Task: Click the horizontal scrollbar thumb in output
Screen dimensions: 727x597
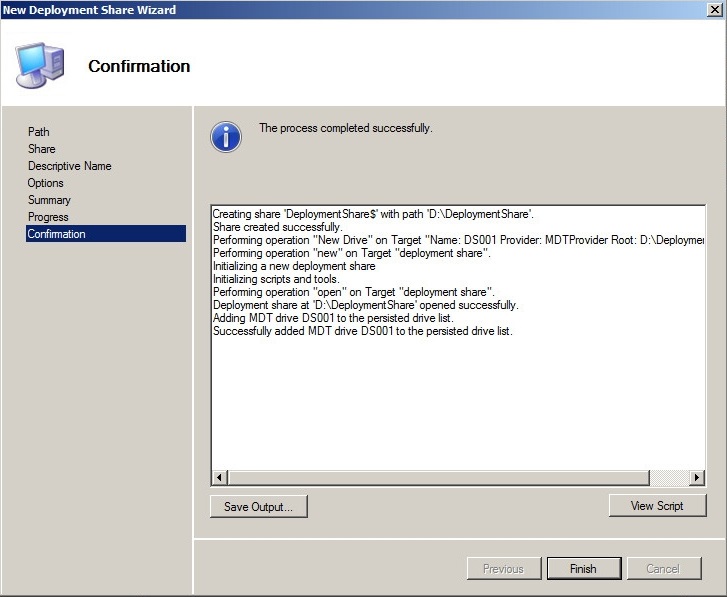Action: [438, 477]
